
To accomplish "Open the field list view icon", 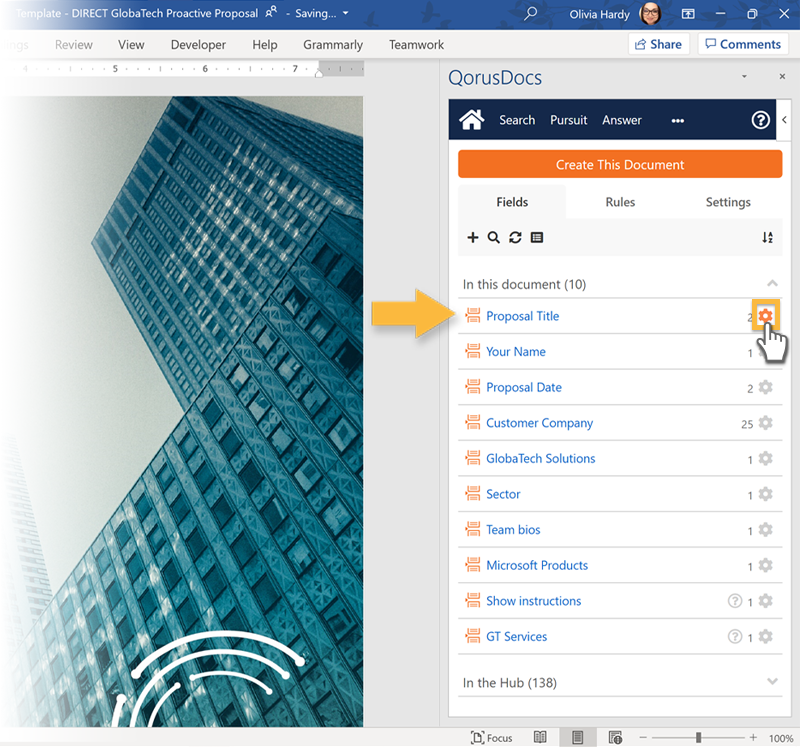I will 537,238.
